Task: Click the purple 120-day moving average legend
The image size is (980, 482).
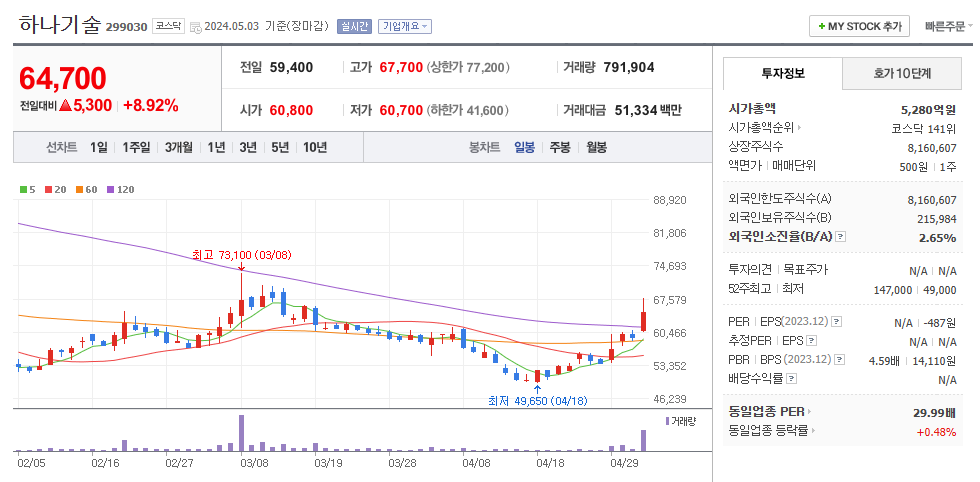Action: [x=121, y=189]
